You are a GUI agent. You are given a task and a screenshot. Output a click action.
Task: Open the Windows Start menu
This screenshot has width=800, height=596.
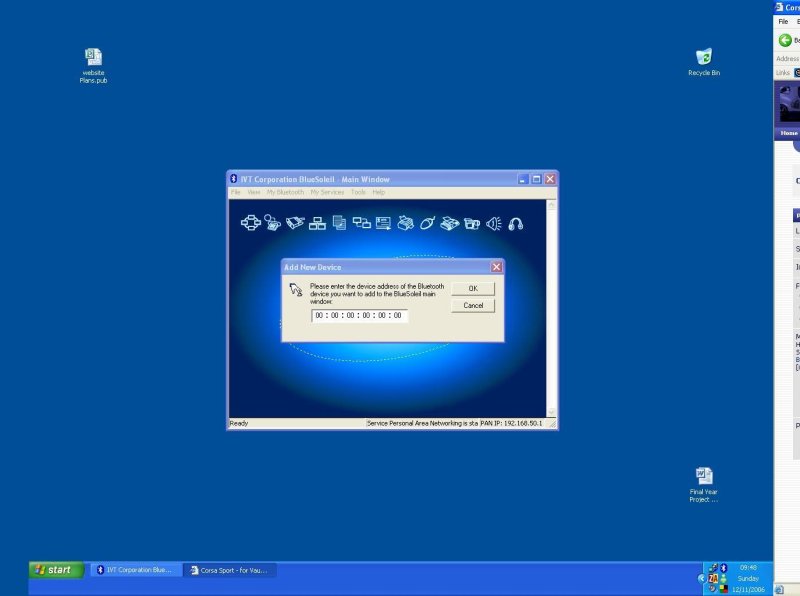point(57,570)
